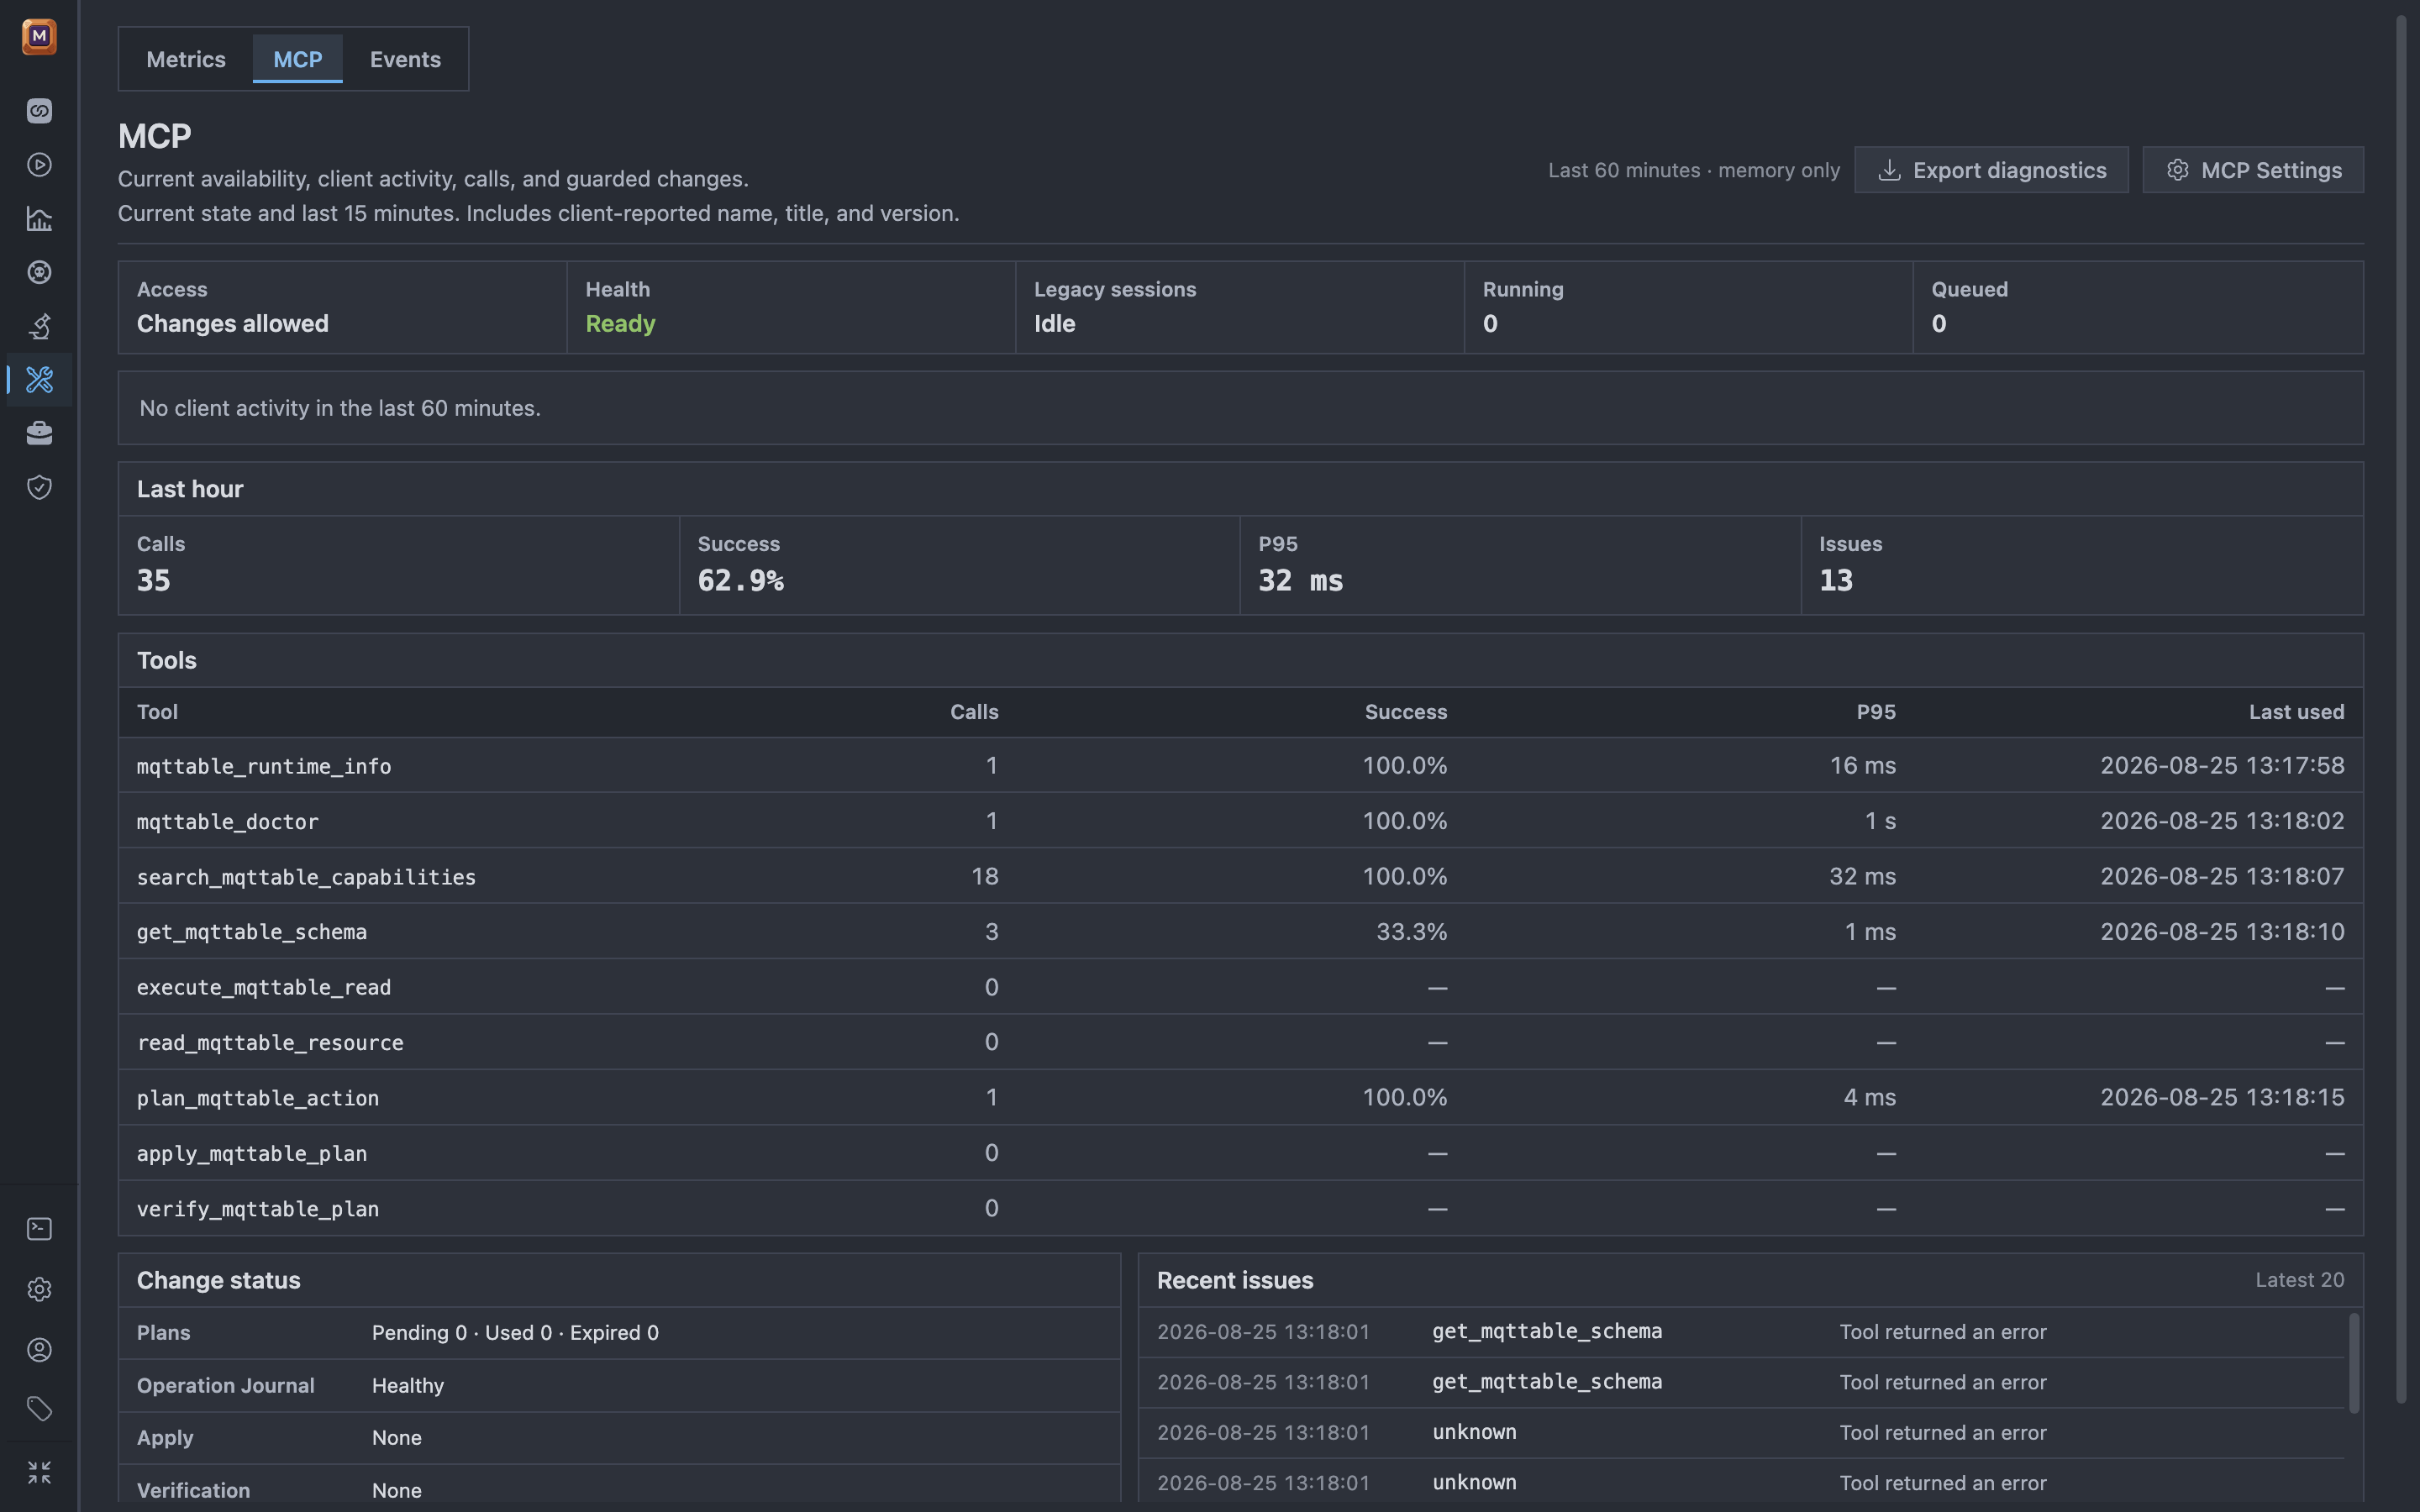Viewport: 2420px width, 1512px height.
Task: Open the user account icon in sidebar
Action: coord(39,1350)
